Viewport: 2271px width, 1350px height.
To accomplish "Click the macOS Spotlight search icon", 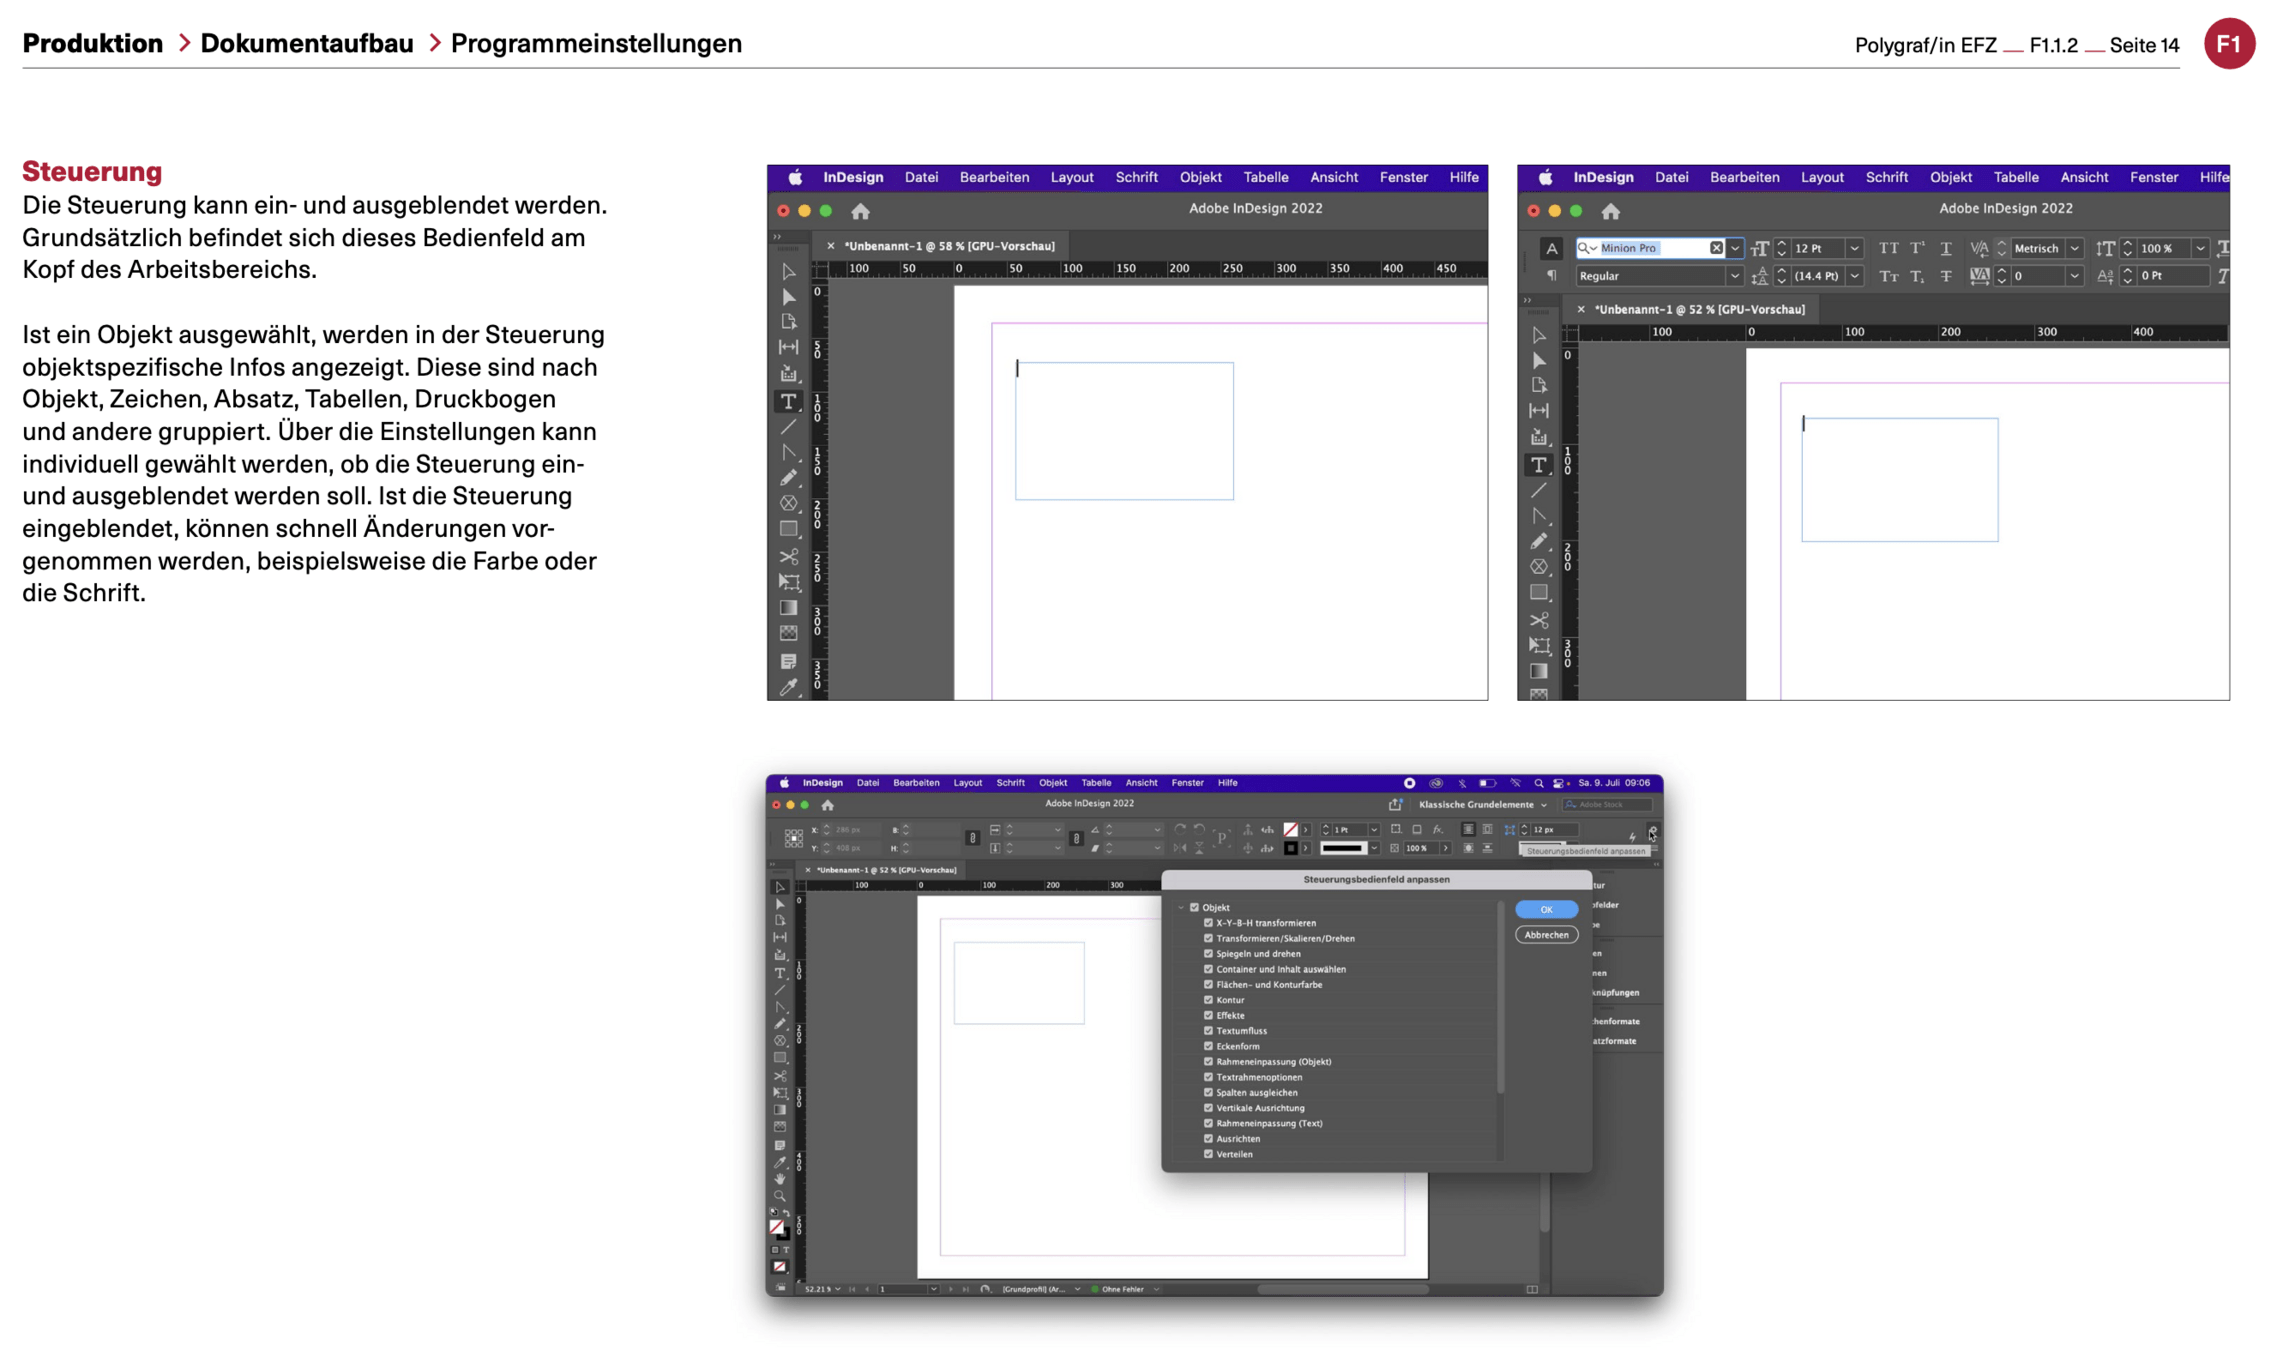I will [x=1538, y=783].
